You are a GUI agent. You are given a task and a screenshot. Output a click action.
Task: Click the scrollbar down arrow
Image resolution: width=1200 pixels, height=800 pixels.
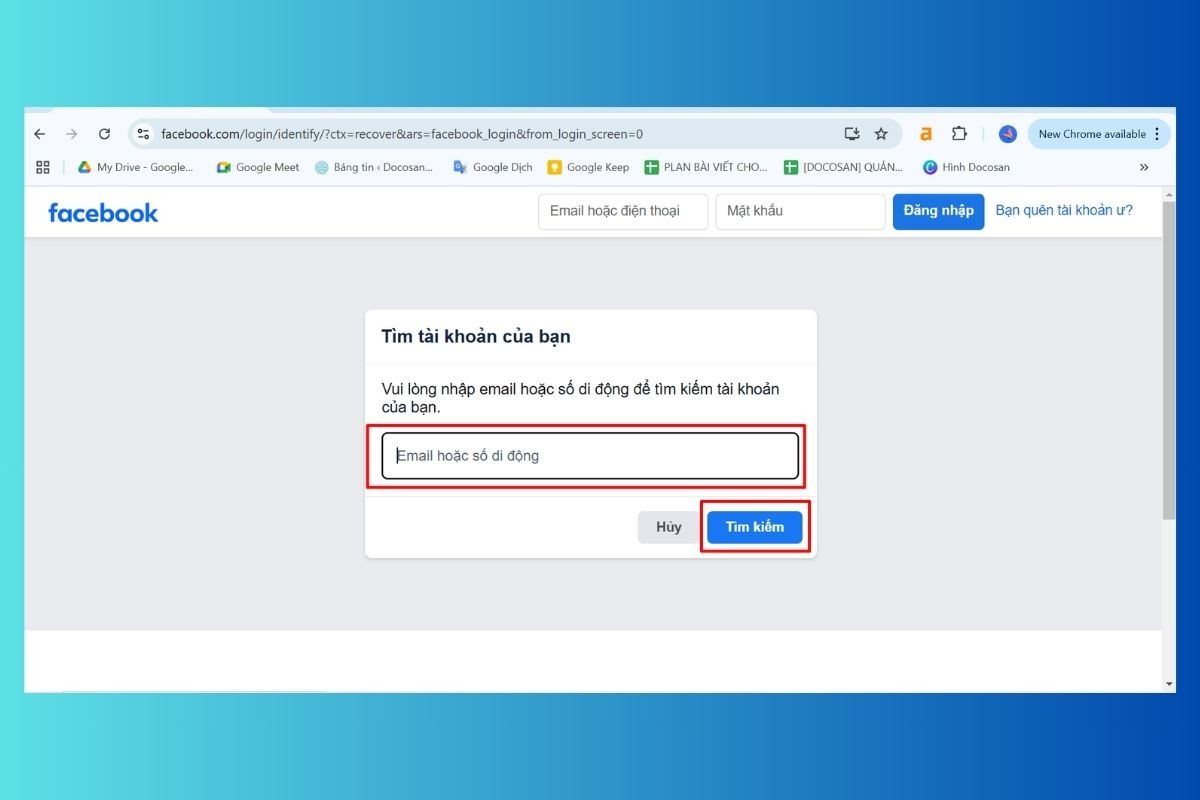(x=1169, y=685)
